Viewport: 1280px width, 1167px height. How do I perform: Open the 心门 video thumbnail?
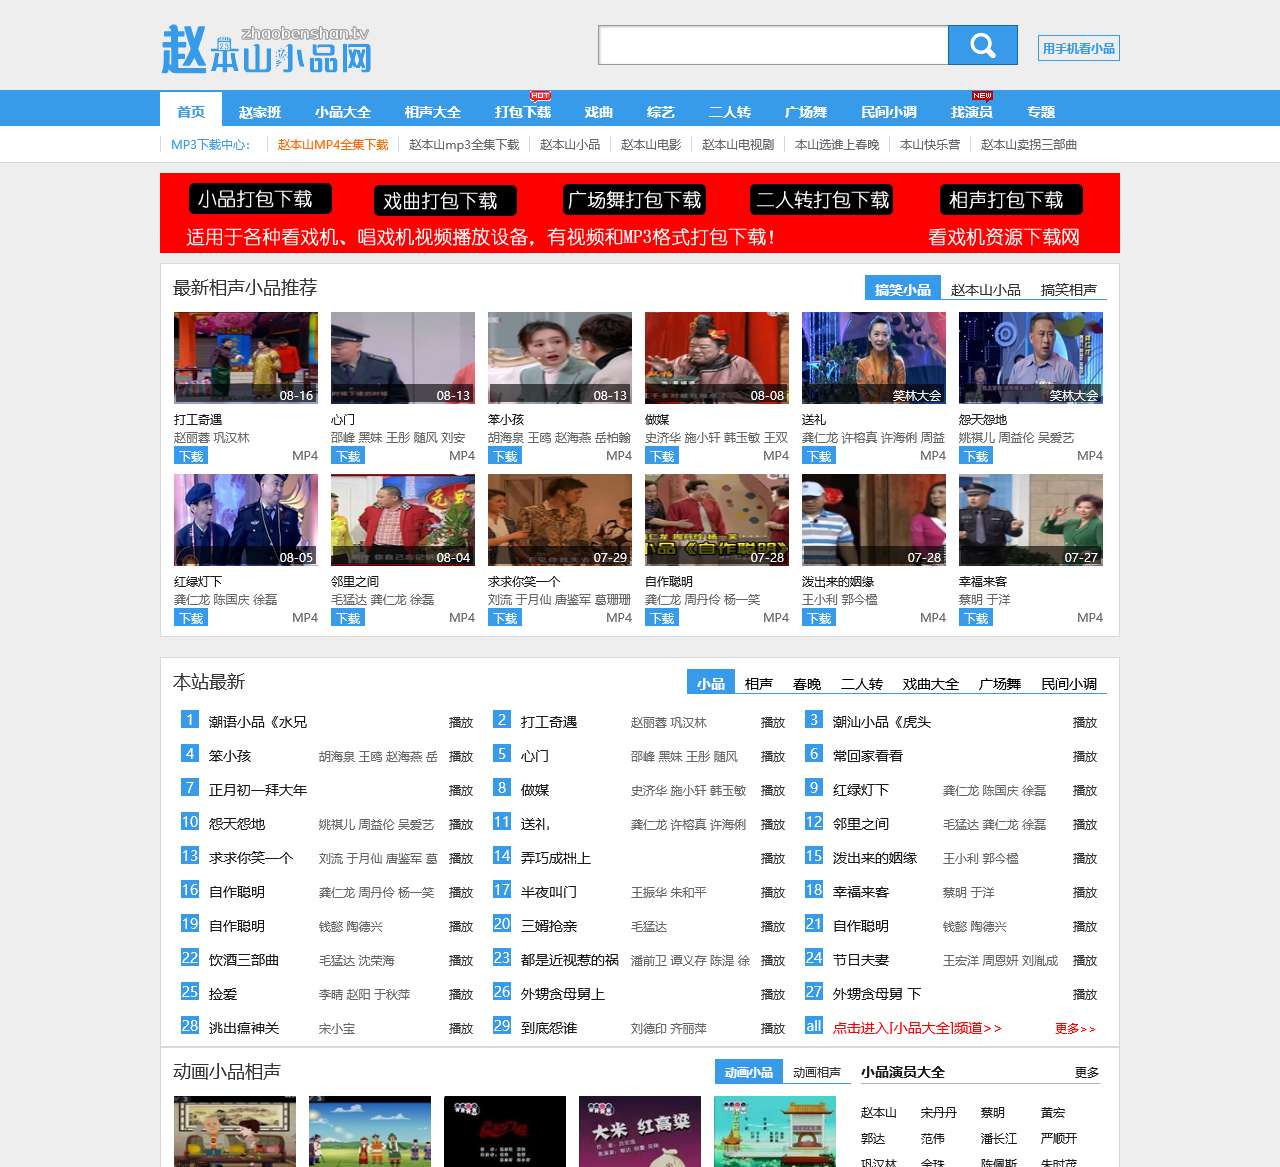pyautogui.click(x=403, y=358)
